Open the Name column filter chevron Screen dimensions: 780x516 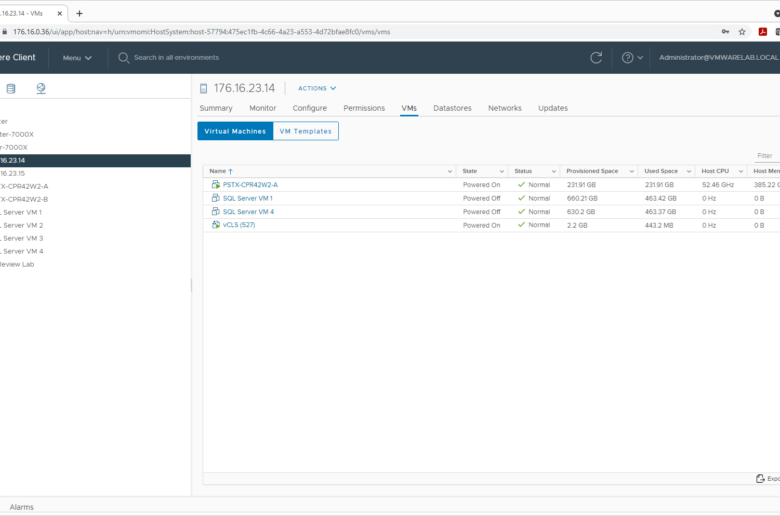450,171
